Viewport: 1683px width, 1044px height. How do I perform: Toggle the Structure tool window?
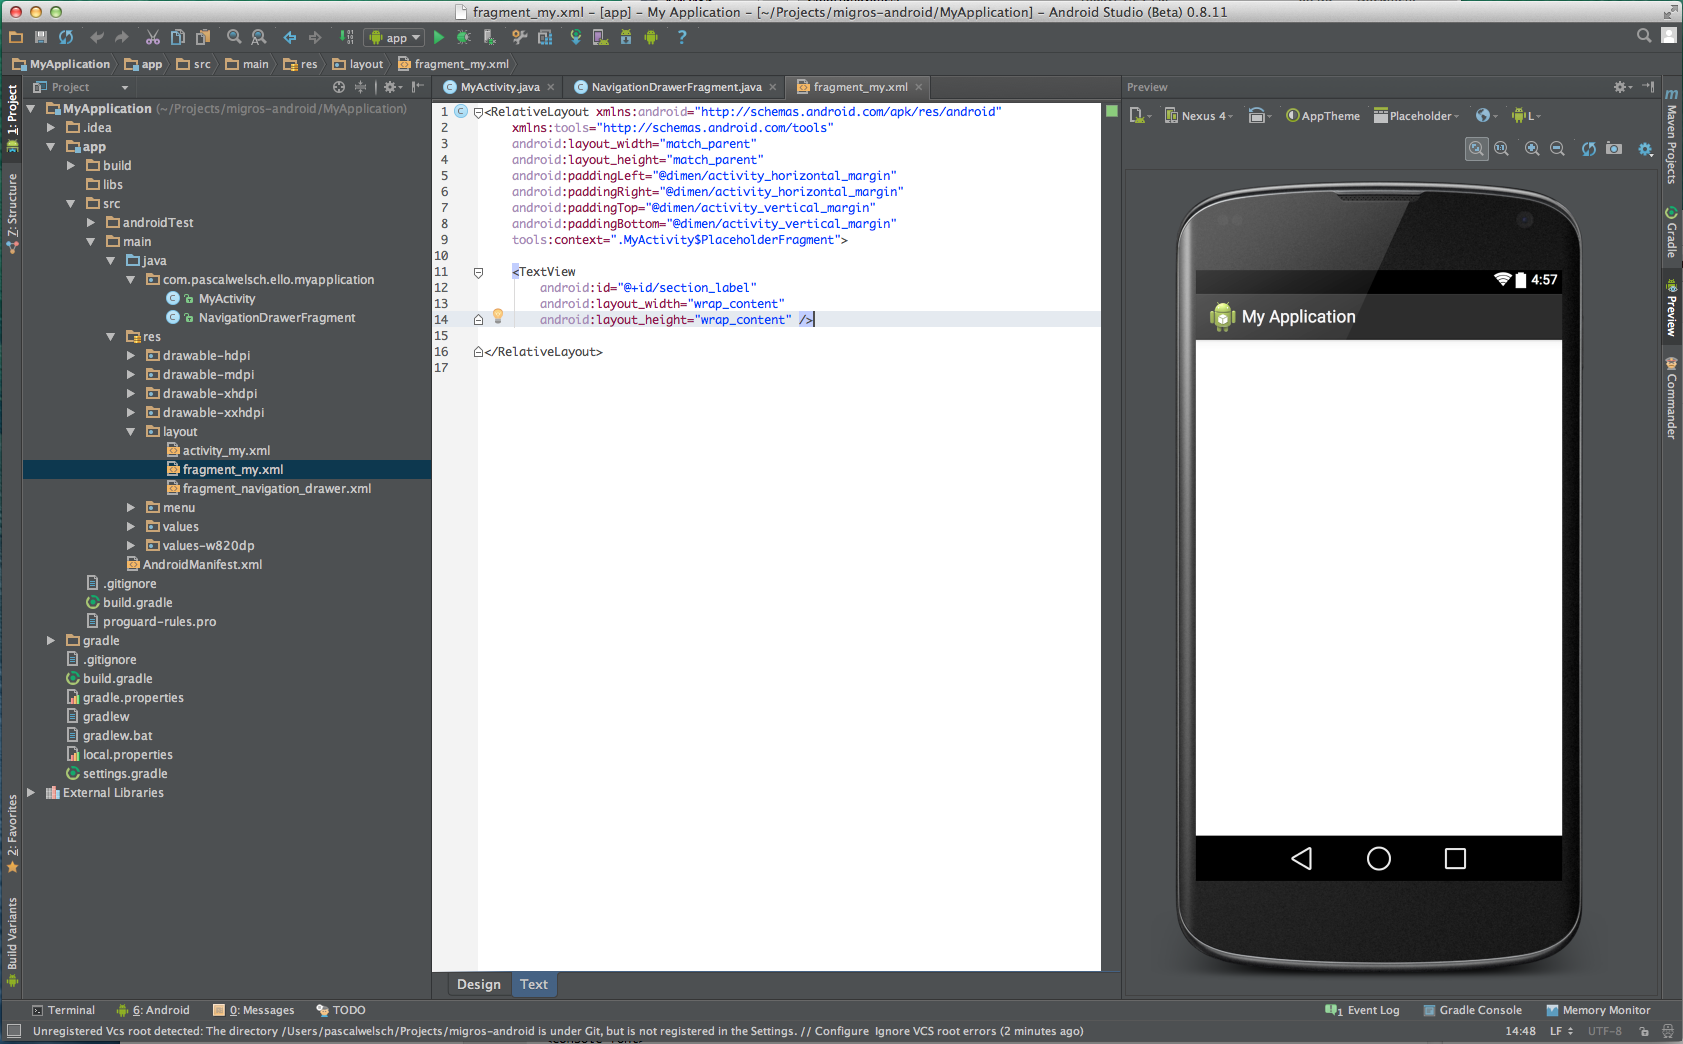click(12, 213)
